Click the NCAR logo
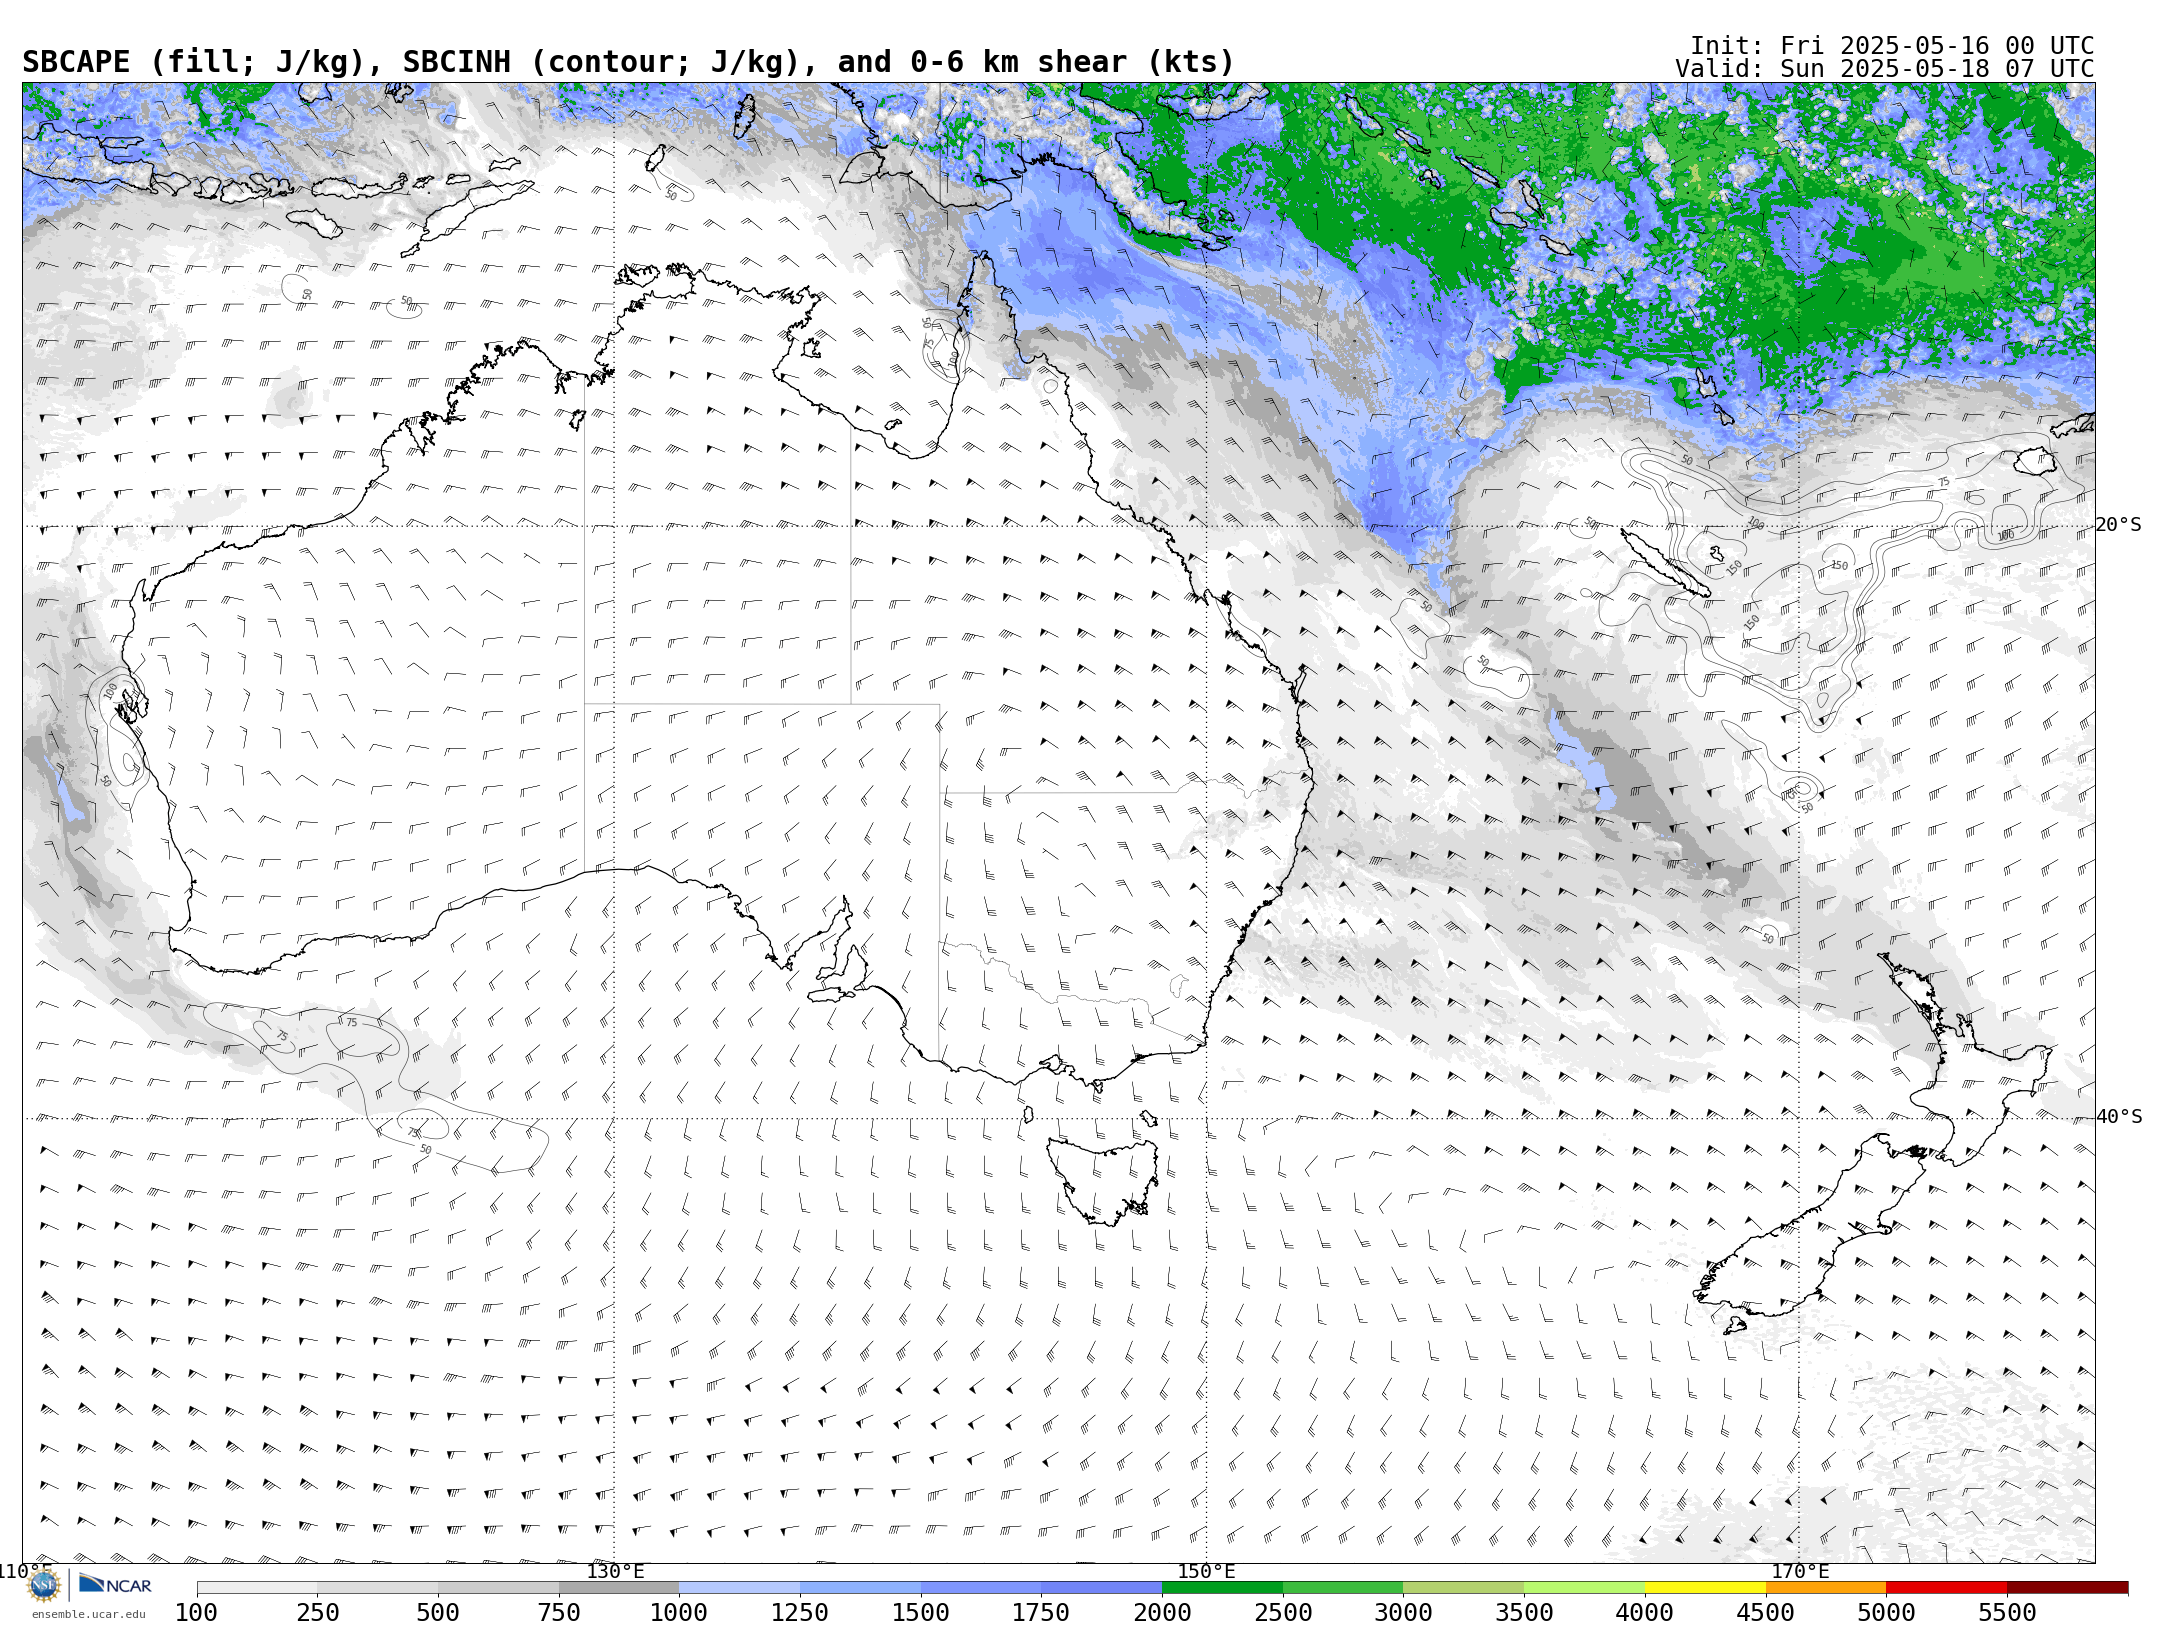 coord(115,1584)
